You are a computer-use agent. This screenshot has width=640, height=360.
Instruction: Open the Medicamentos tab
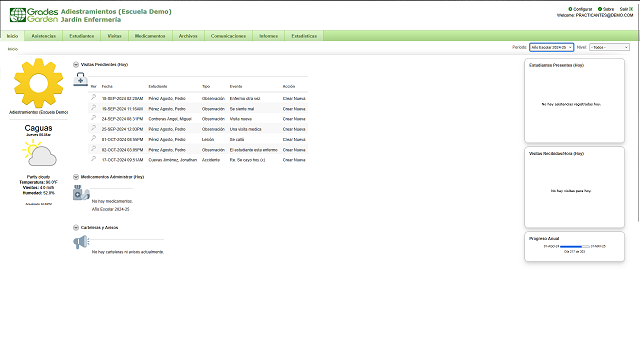[150, 36]
